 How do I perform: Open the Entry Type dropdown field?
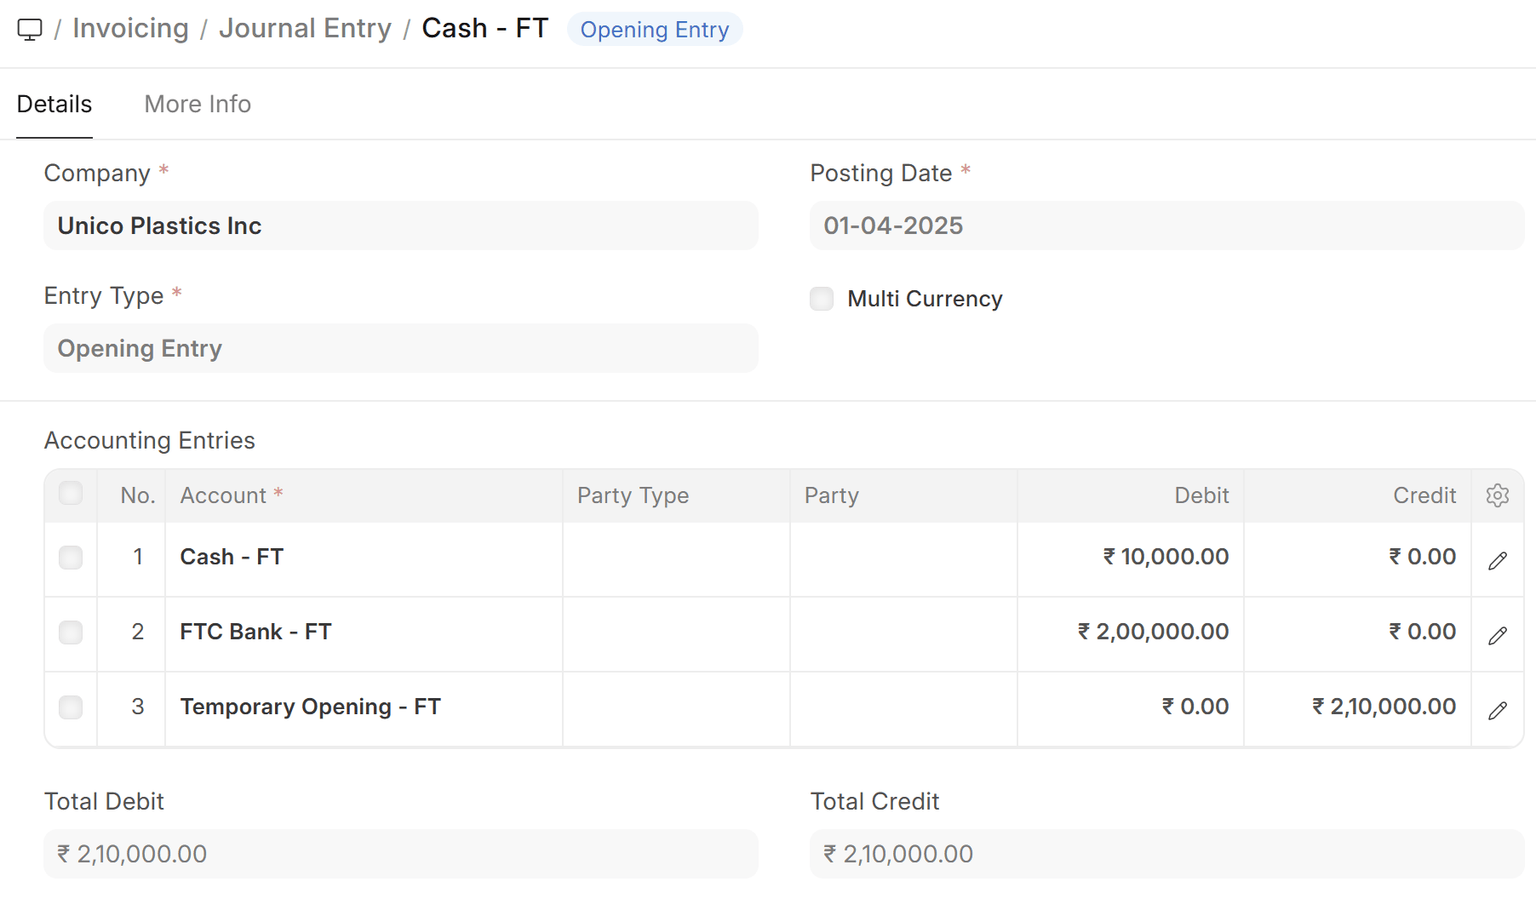coord(400,349)
